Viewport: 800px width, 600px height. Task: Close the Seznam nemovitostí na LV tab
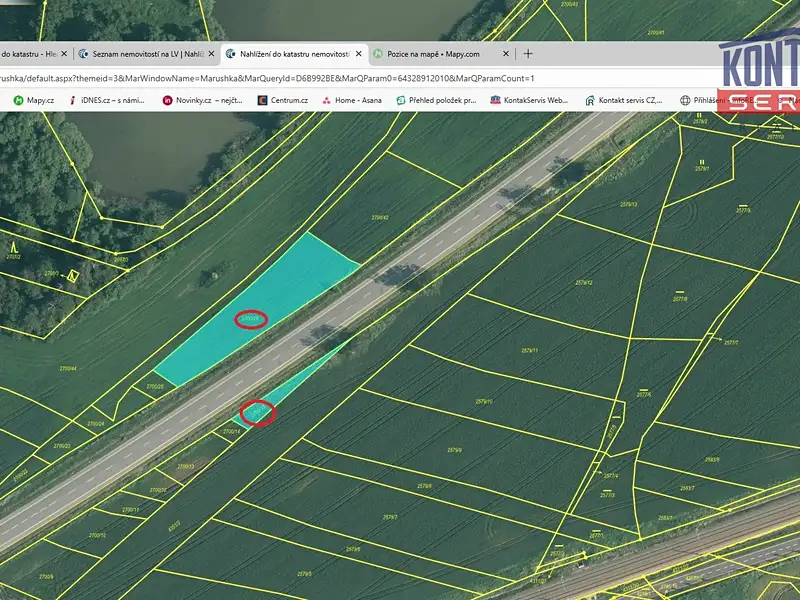[x=211, y=54]
